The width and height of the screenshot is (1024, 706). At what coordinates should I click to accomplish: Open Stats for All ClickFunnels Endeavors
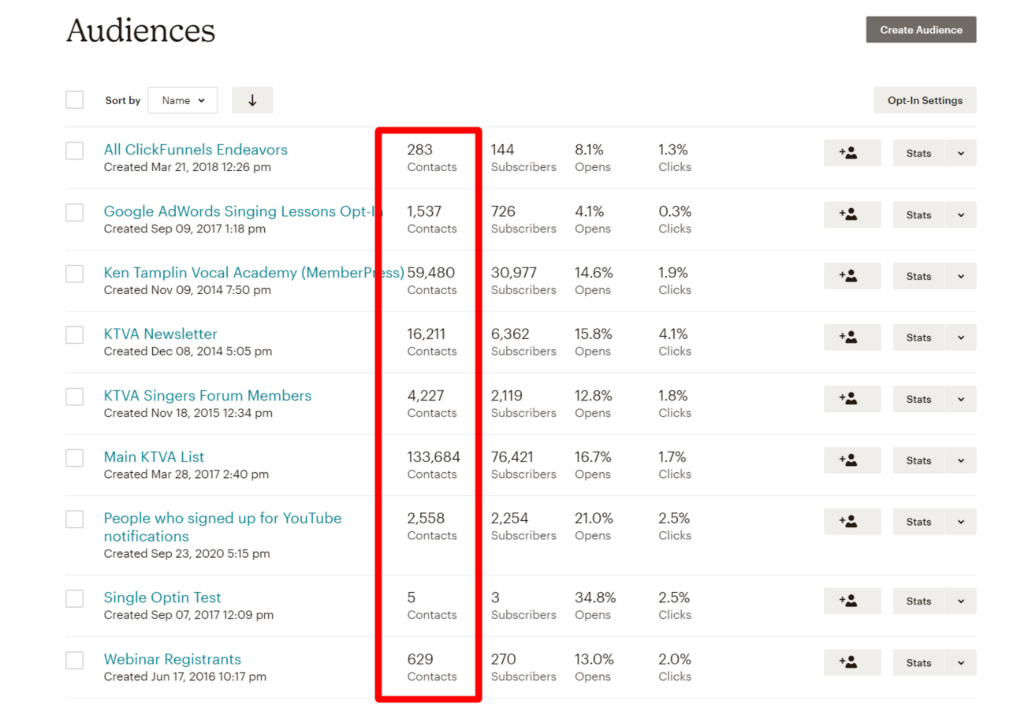pyautogui.click(x=918, y=153)
